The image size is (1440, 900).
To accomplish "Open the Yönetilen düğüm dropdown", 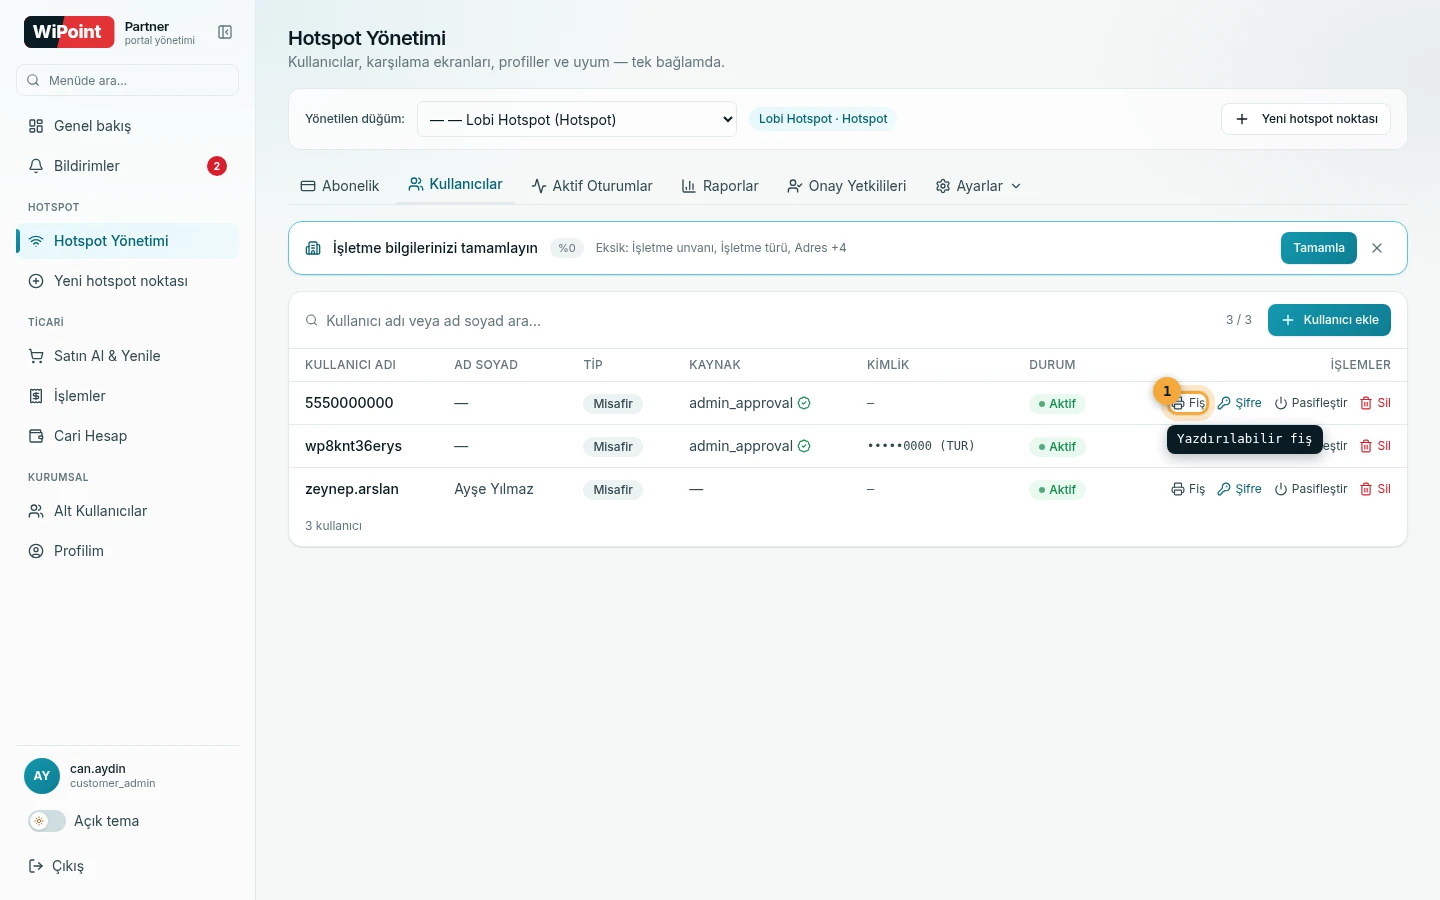I will click(x=577, y=119).
